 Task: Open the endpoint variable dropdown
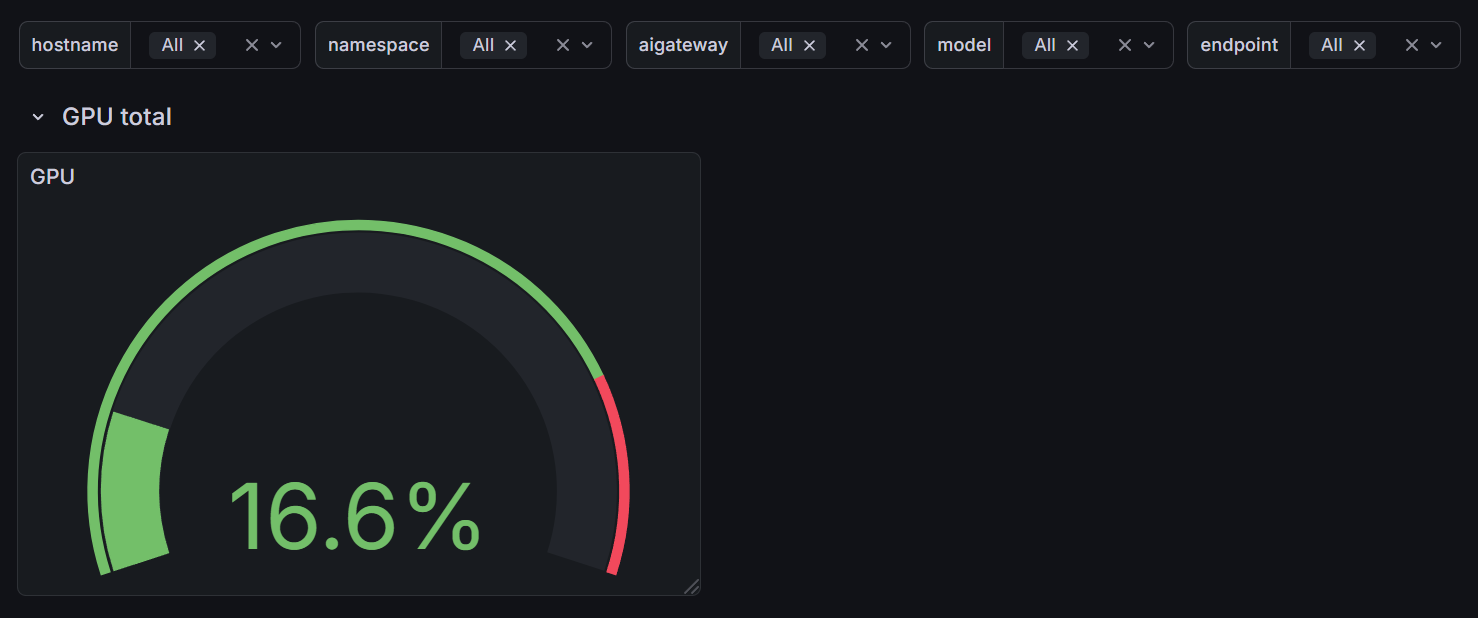[1437, 45]
